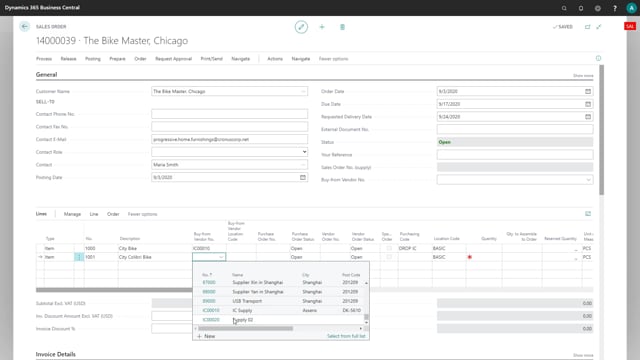Click Show more in Invoice Details
Image resolution: width=640 pixels, height=360 pixels.
point(583,356)
